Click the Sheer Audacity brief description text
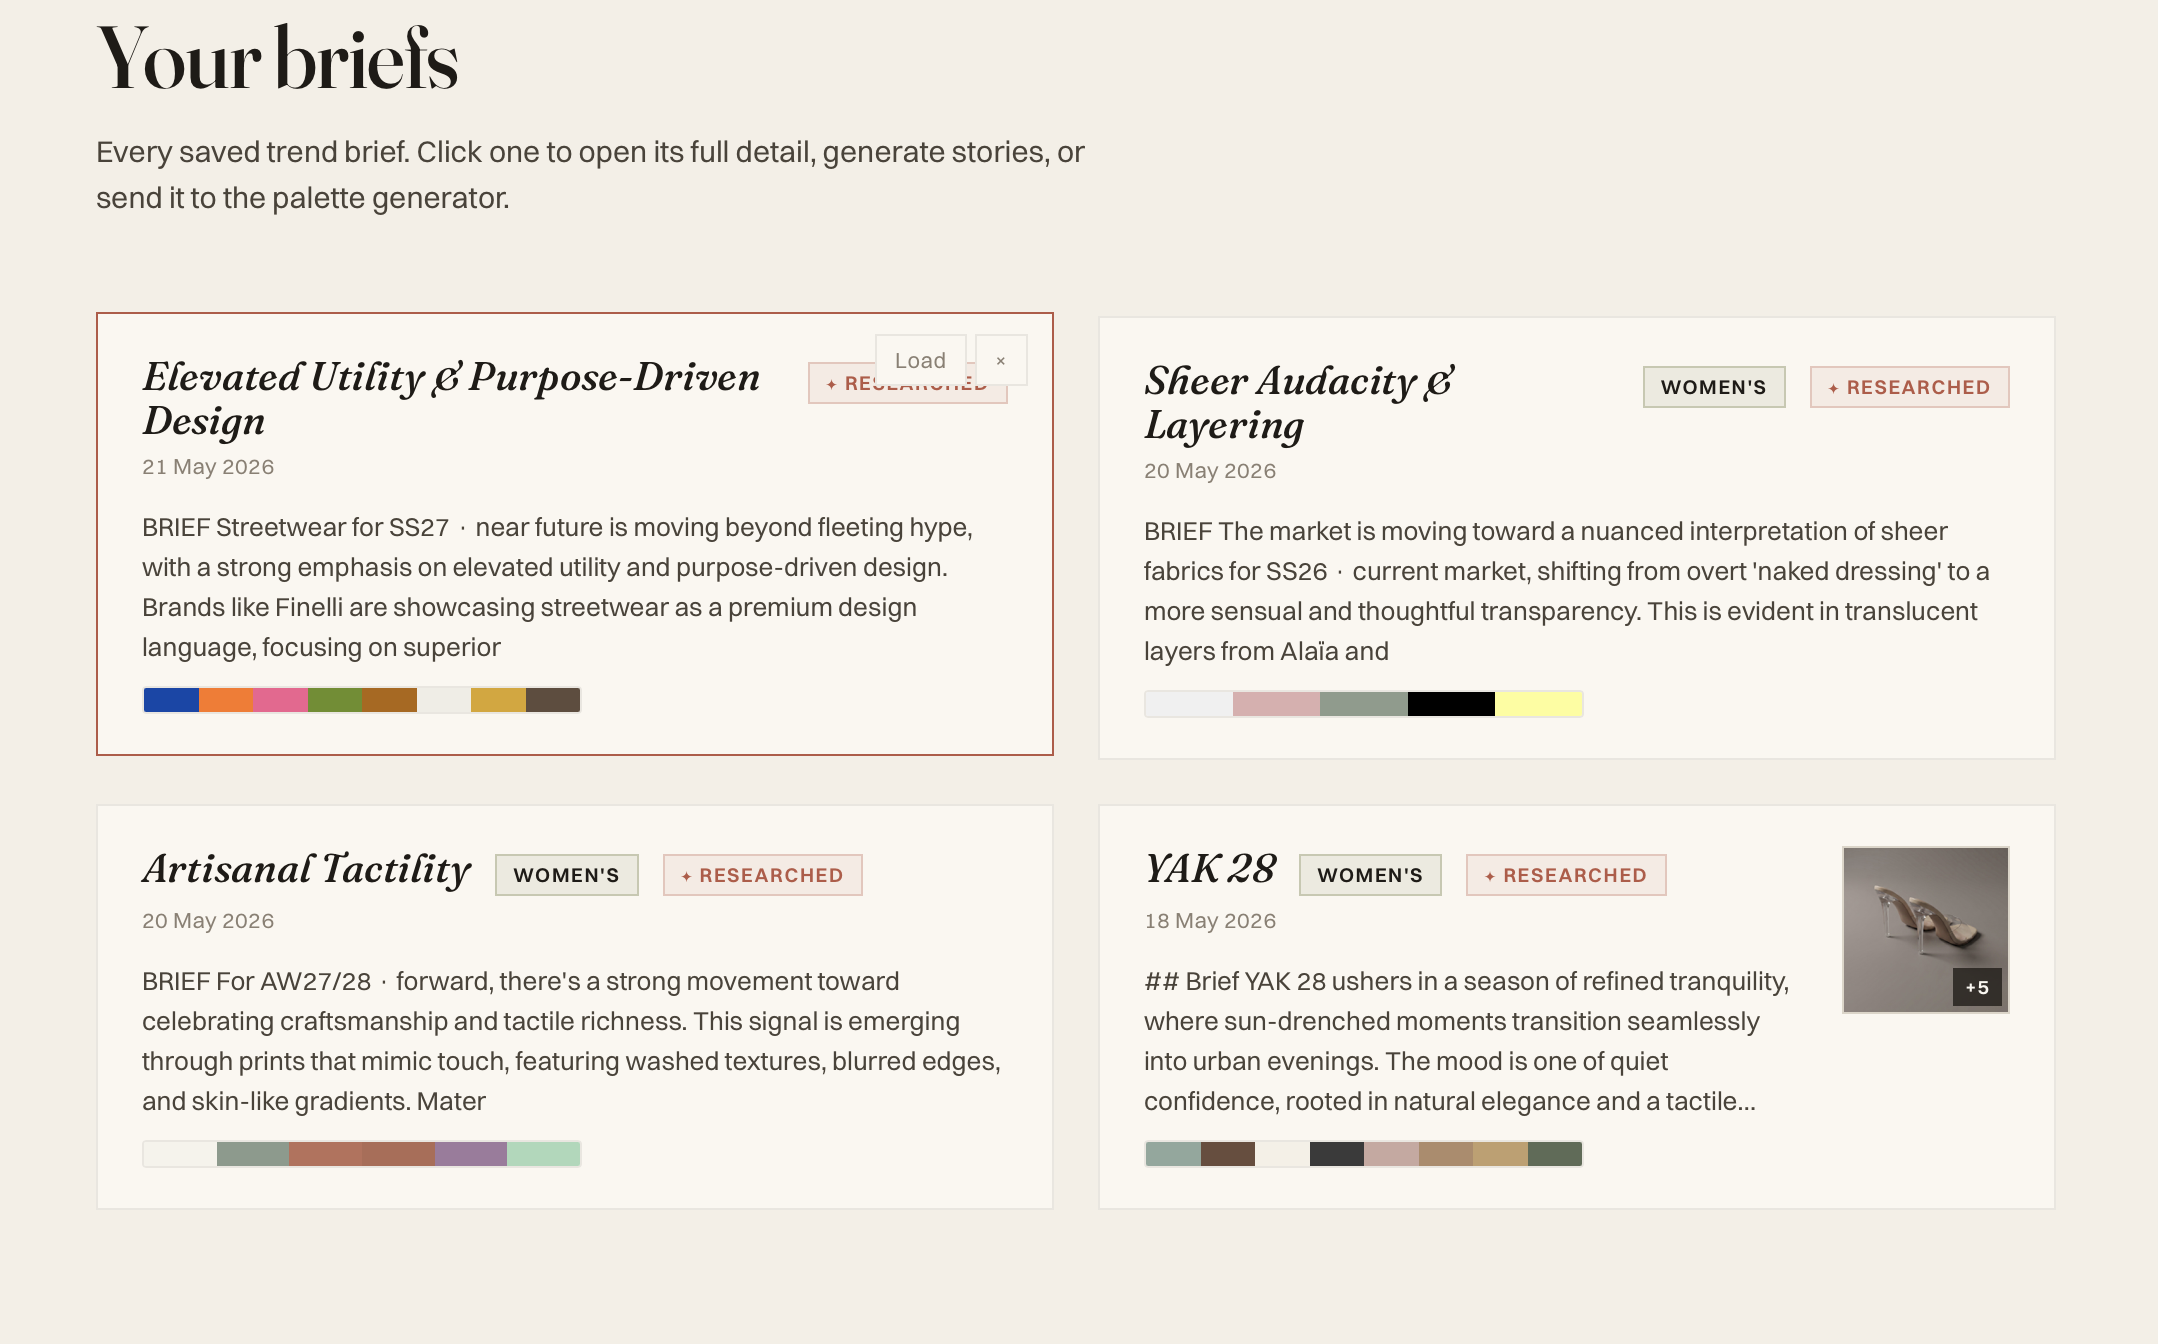This screenshot has height=1344, width=2158. [x=1567, y=591]
